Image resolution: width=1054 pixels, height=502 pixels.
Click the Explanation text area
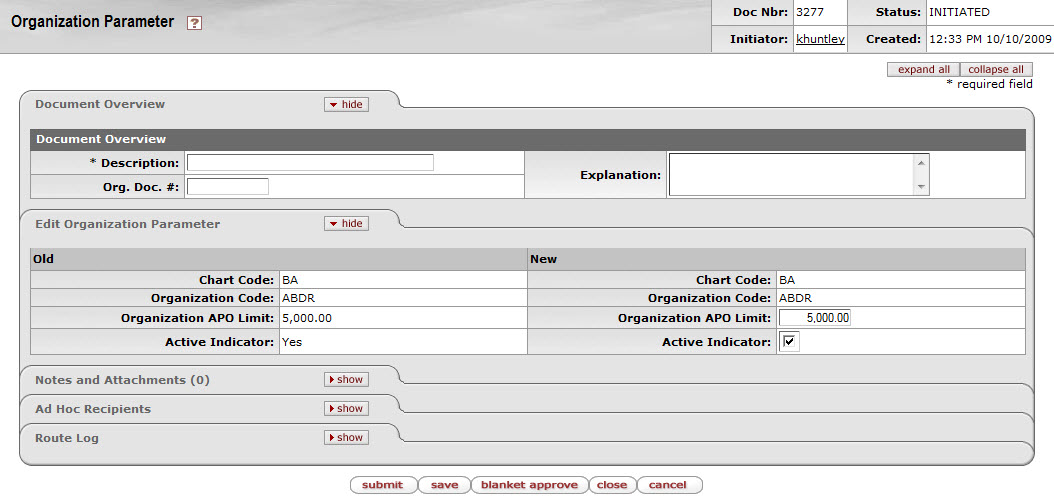click(x=790, y=174)
